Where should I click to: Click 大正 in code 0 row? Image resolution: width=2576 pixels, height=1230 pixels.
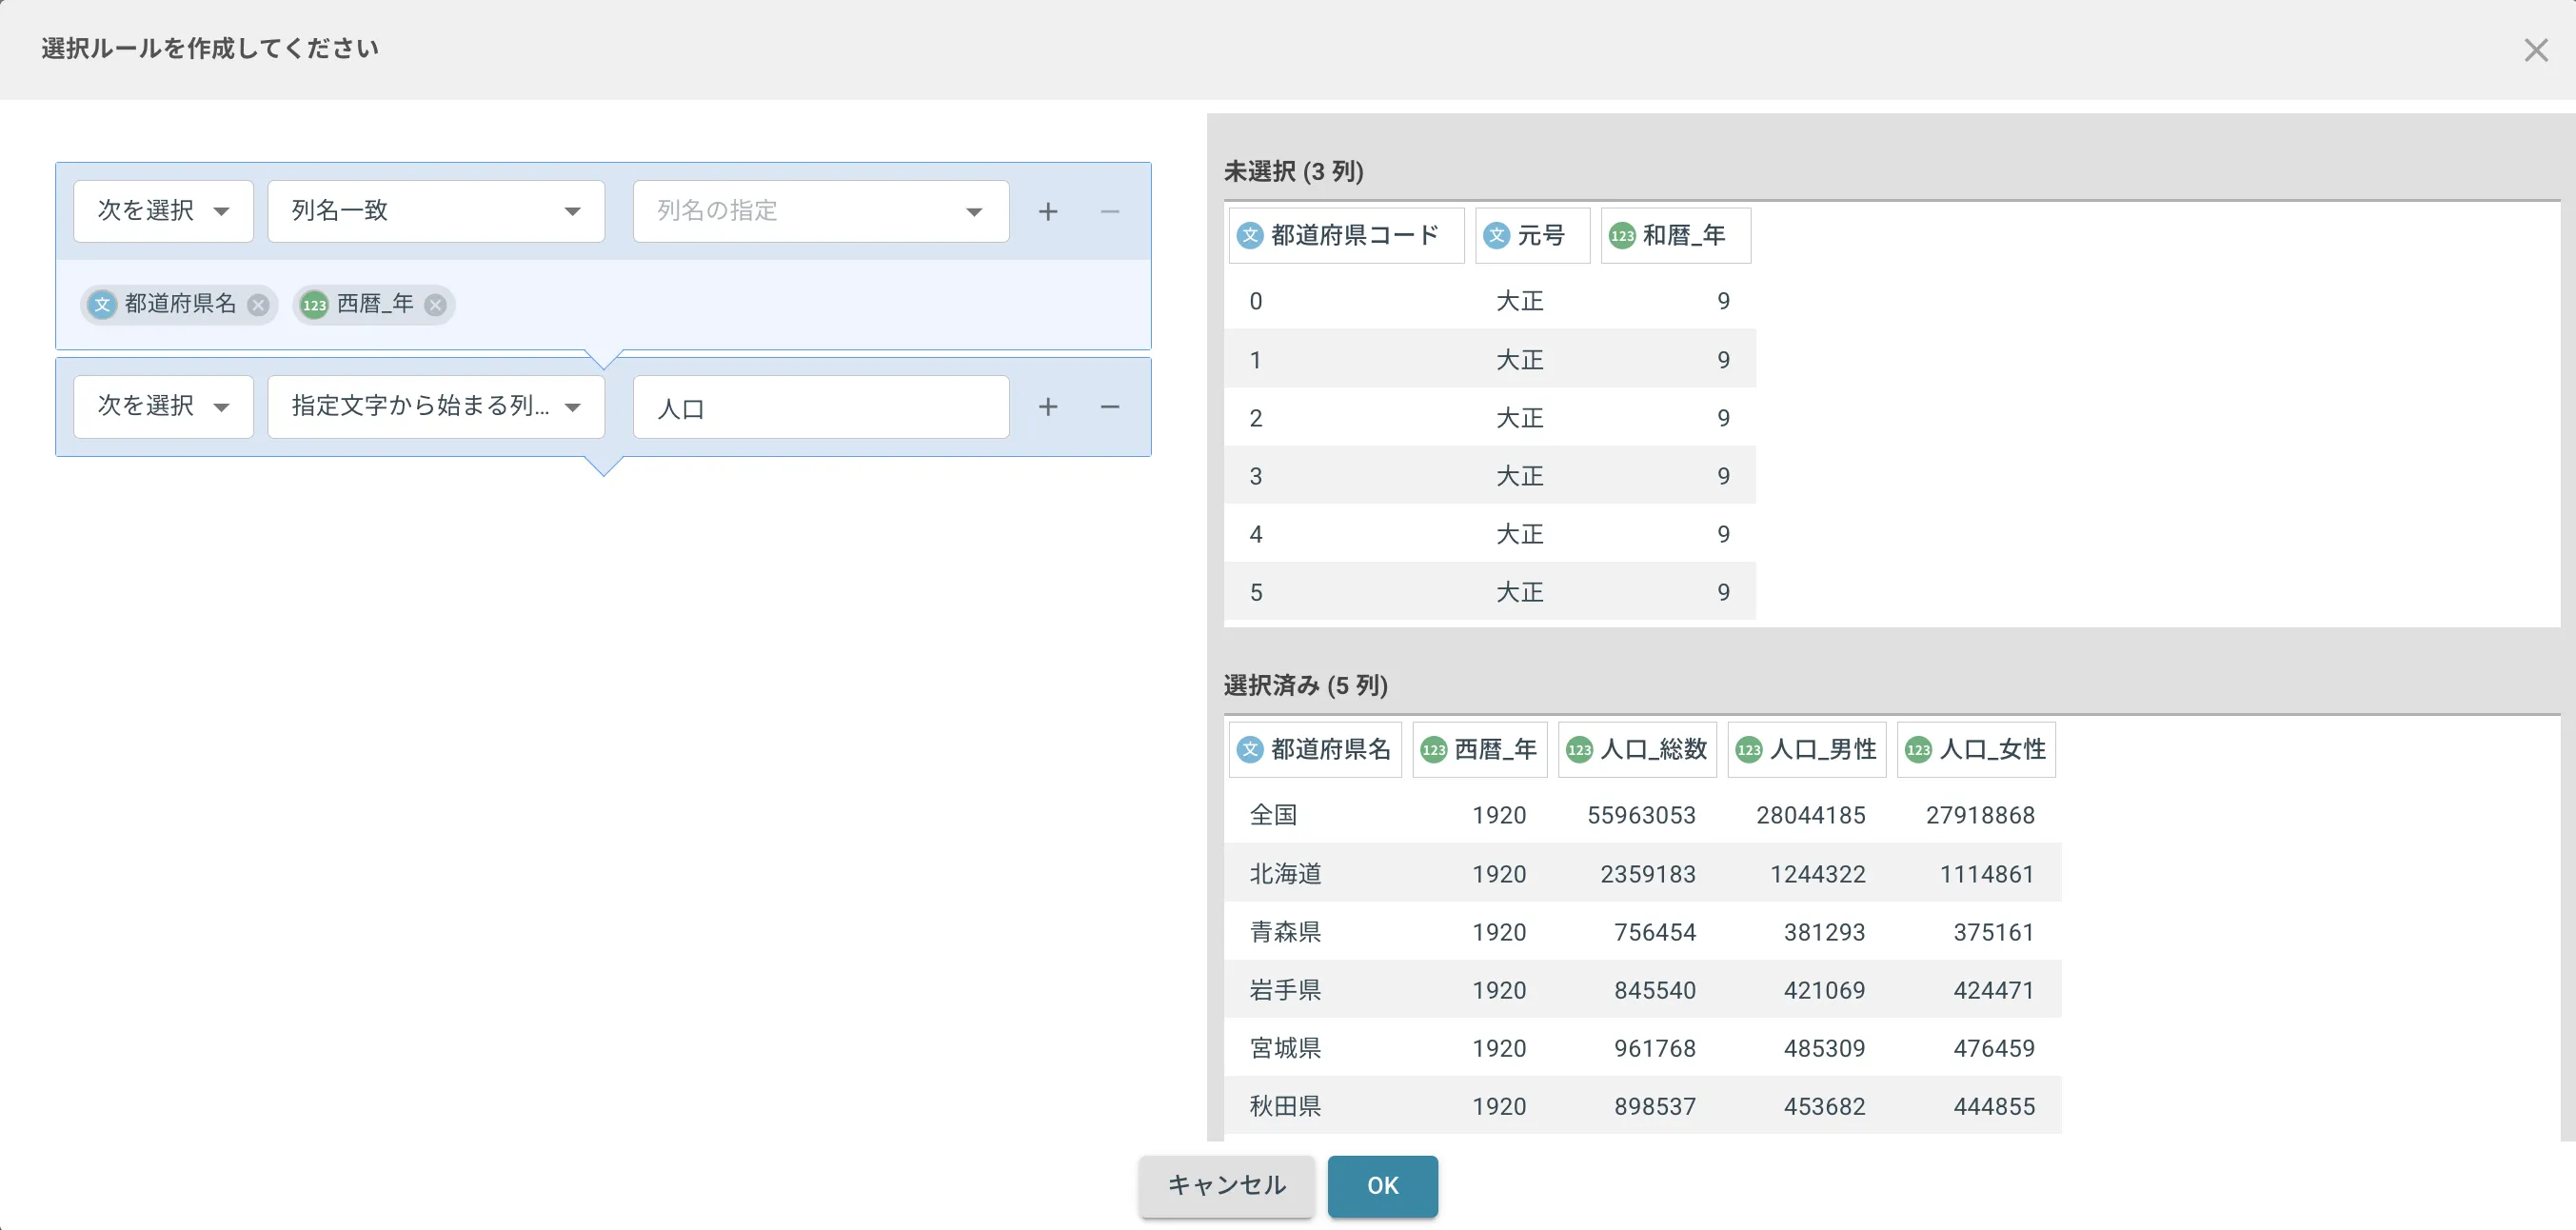pyautogui.click(x=1519, y=301)
